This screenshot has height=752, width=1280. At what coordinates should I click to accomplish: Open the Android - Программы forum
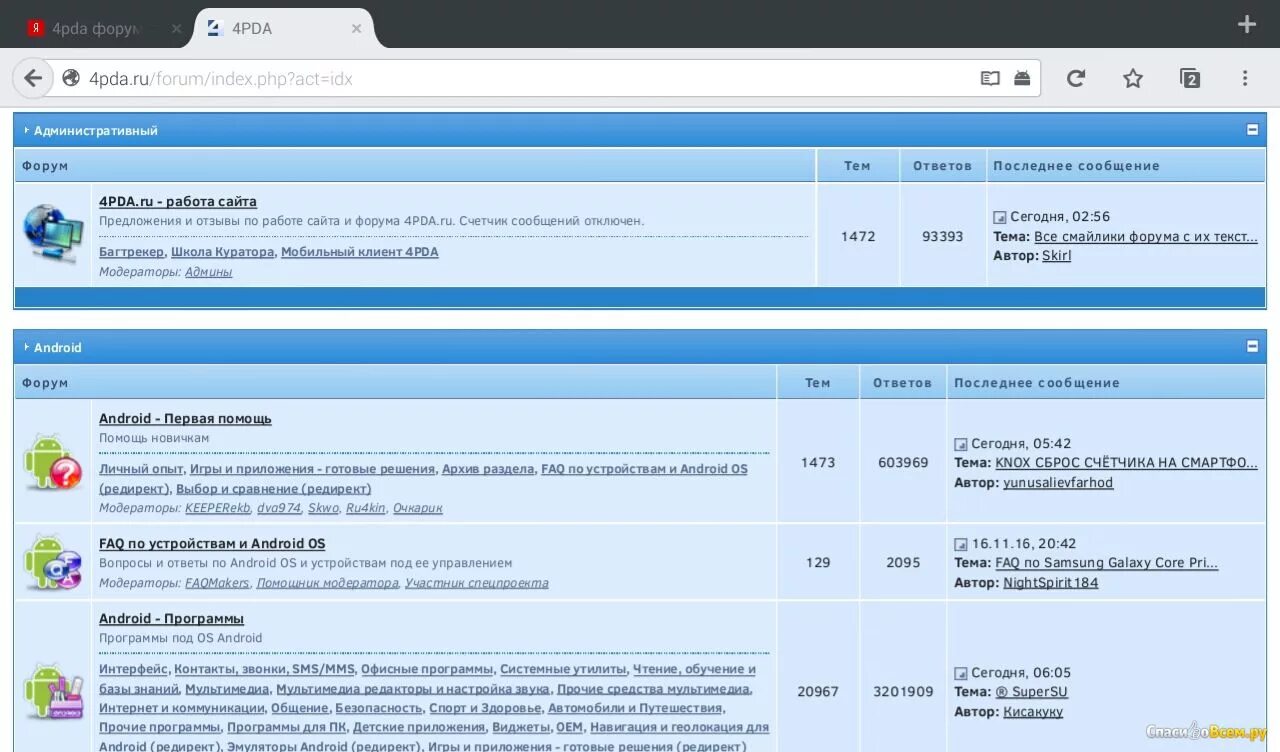tap(171, 619)
